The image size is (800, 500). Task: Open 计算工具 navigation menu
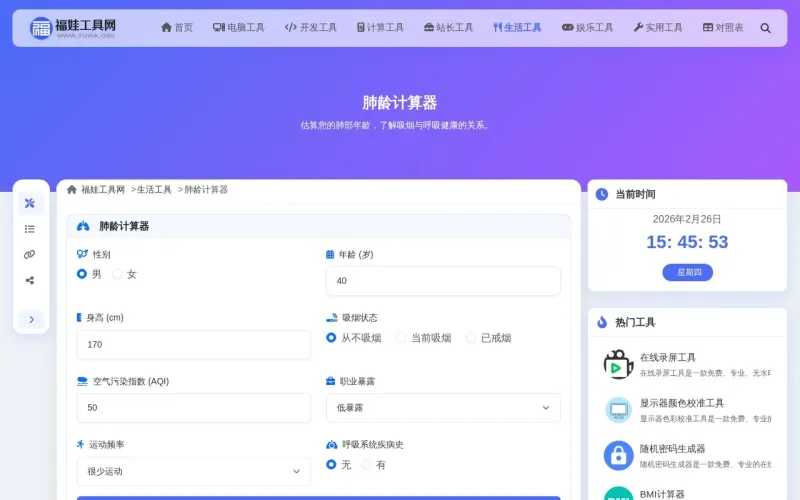[380, 28]
